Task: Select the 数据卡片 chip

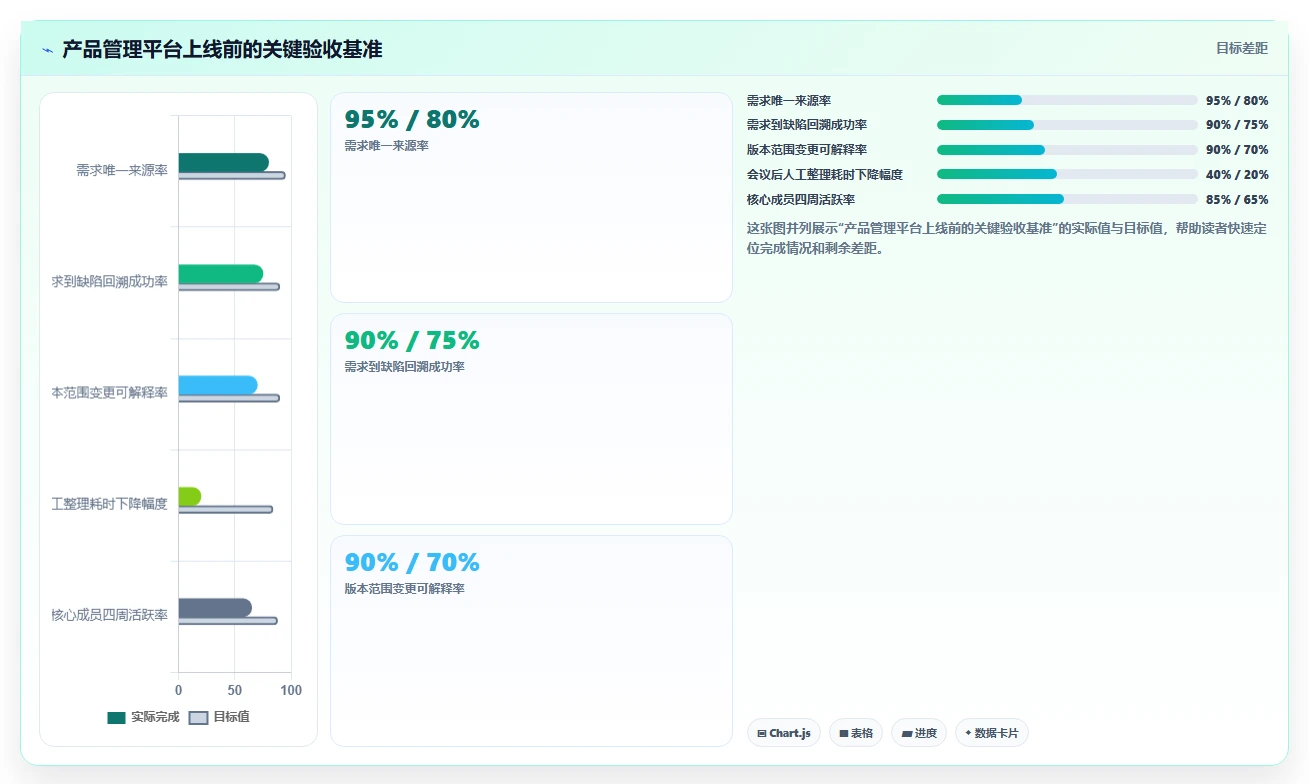Action: point(991,733)
